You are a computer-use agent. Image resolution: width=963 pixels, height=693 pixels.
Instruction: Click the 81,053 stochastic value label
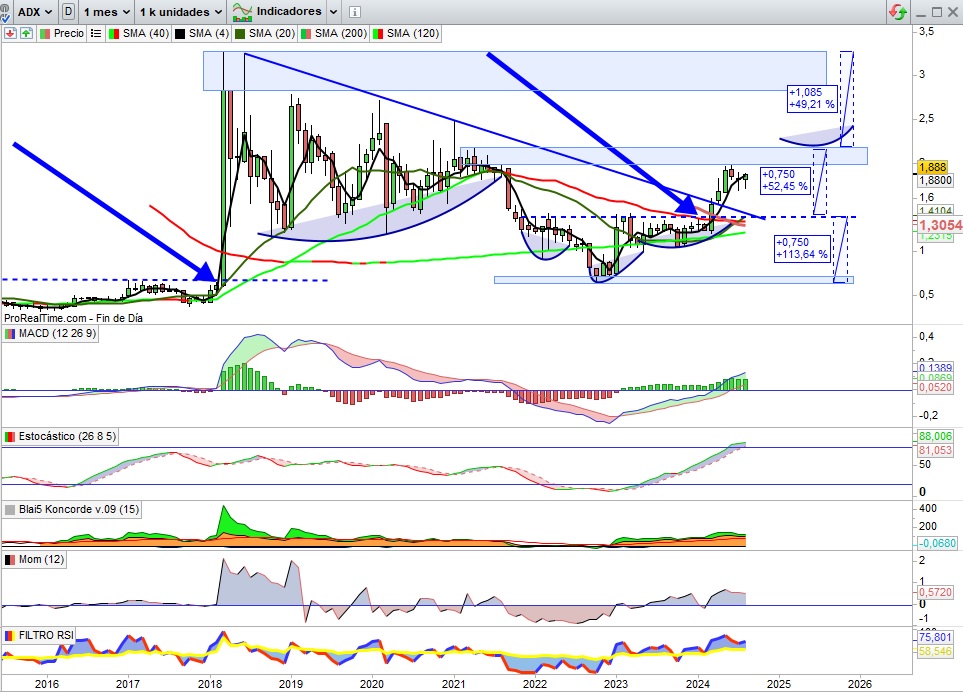point(935,450)
